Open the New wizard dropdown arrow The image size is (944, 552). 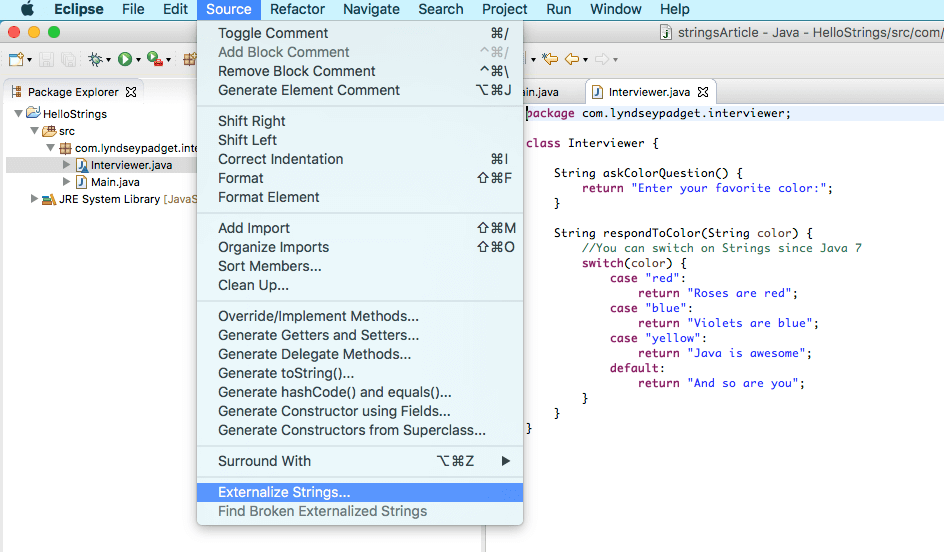pyautogui.click(x=29, y=60)
